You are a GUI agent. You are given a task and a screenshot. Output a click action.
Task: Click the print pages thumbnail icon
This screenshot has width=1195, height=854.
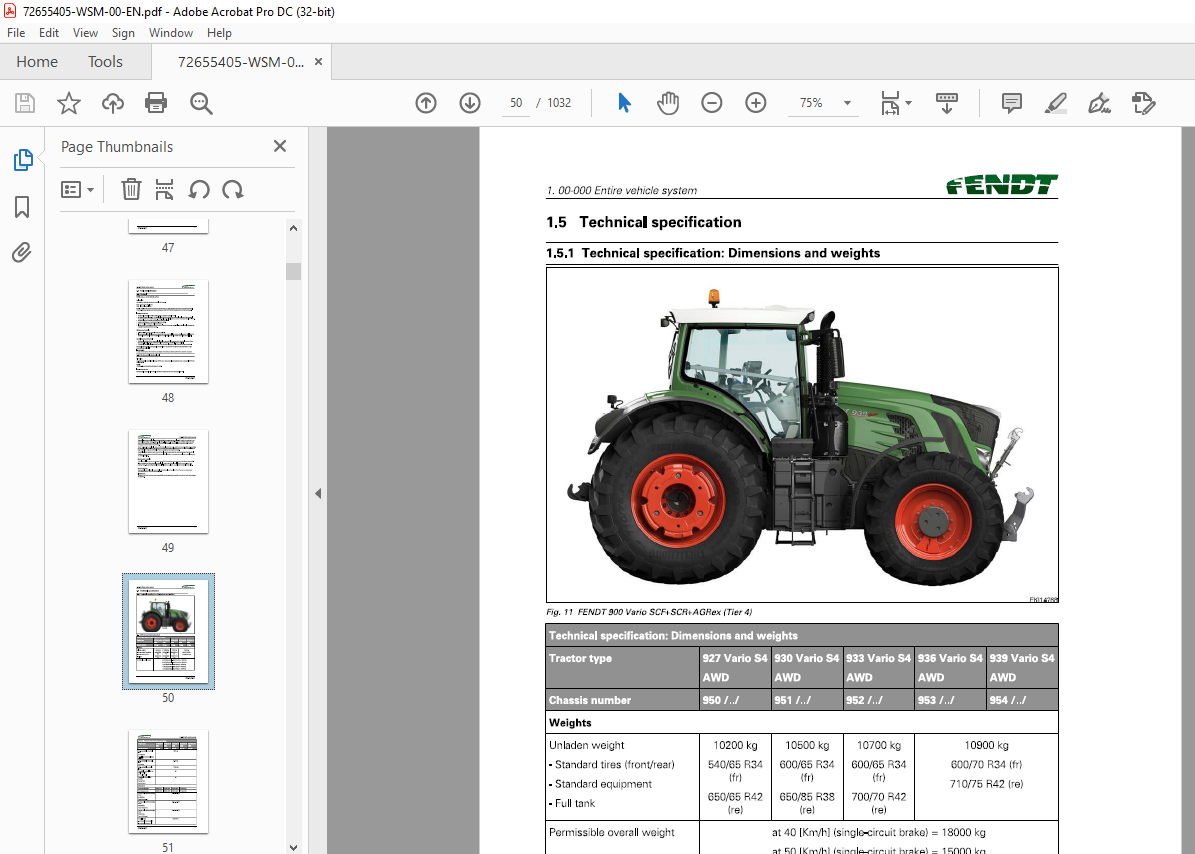click(164, 189)
